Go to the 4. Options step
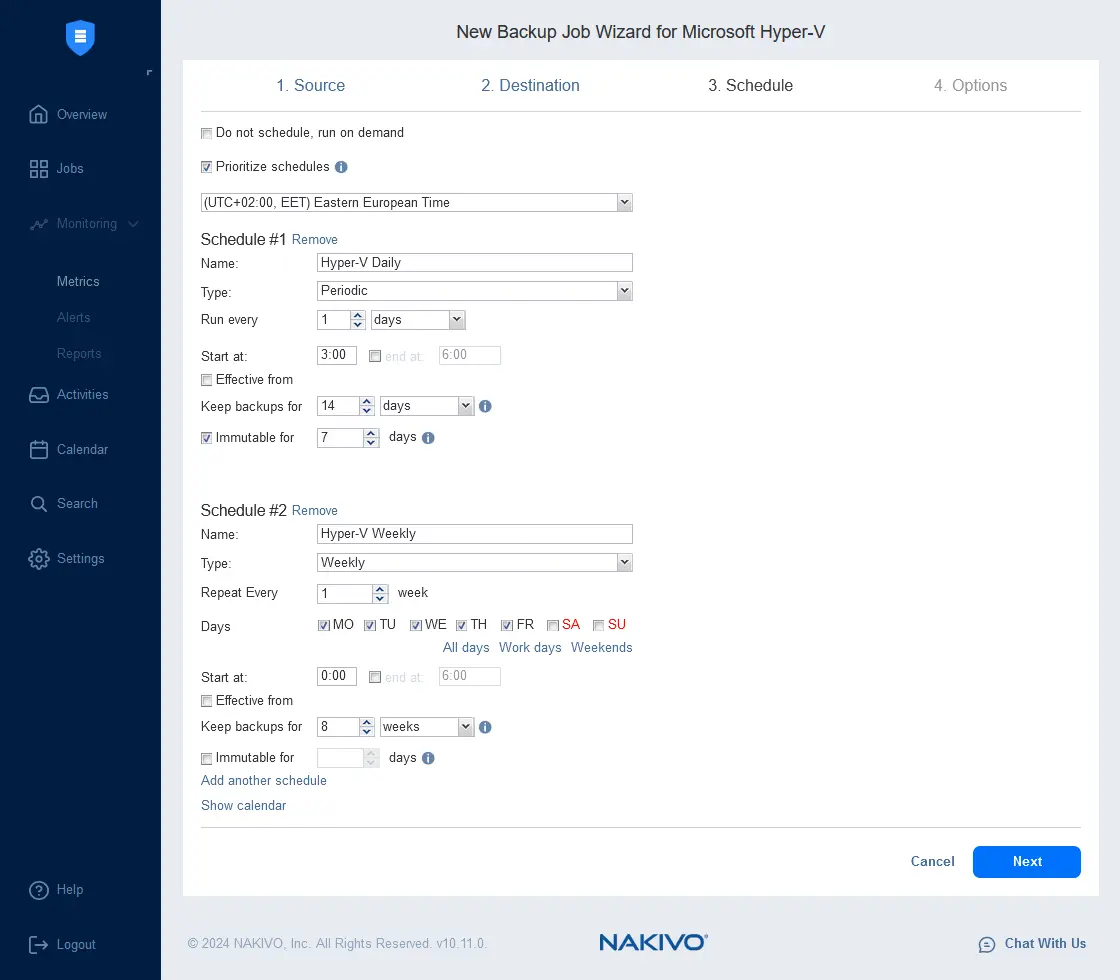 click(970, 86)
